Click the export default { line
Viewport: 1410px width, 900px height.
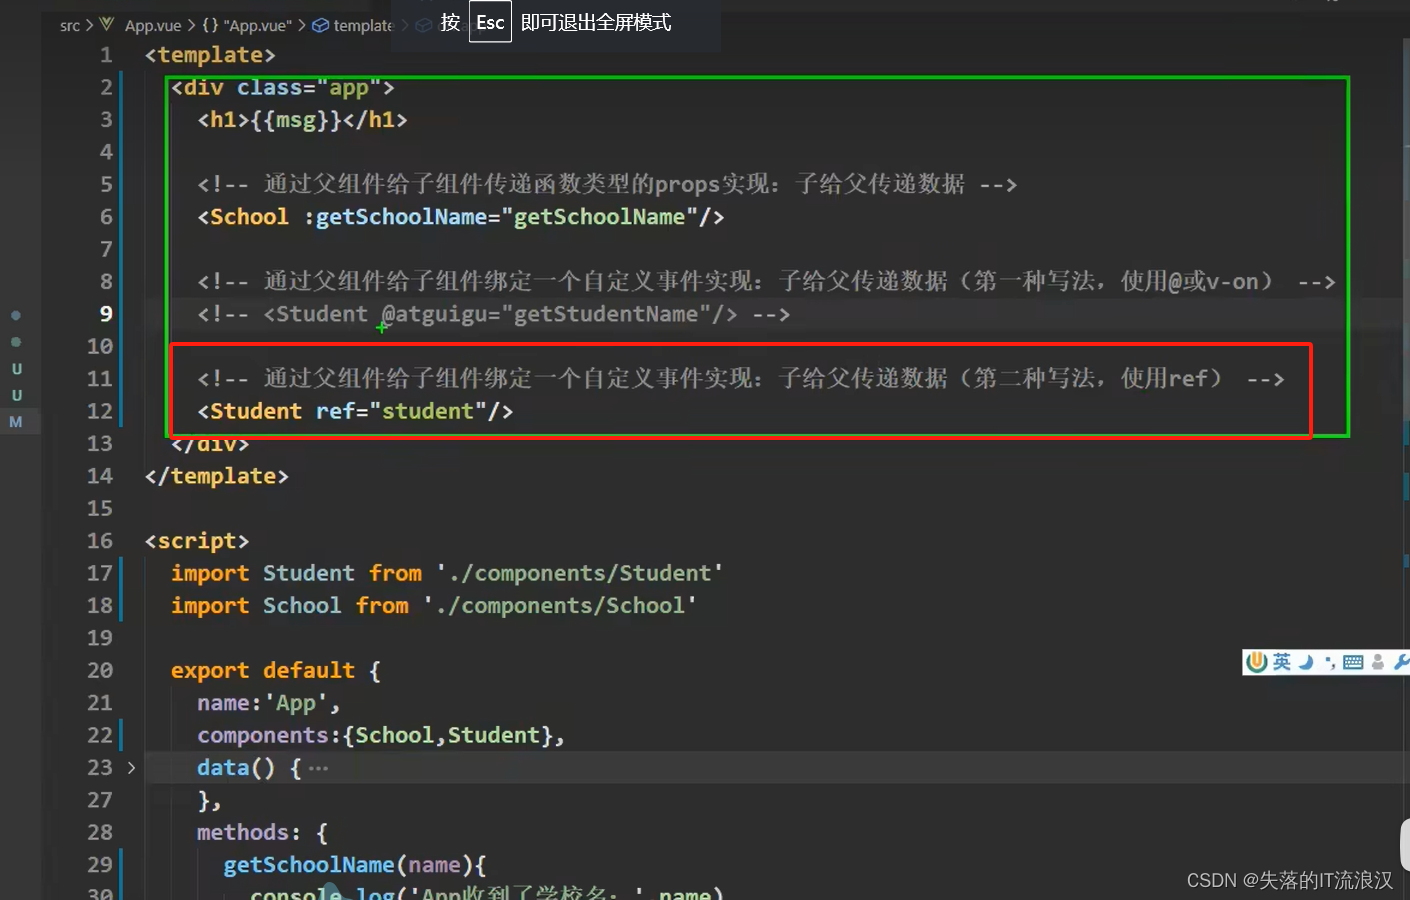point(276,670)
